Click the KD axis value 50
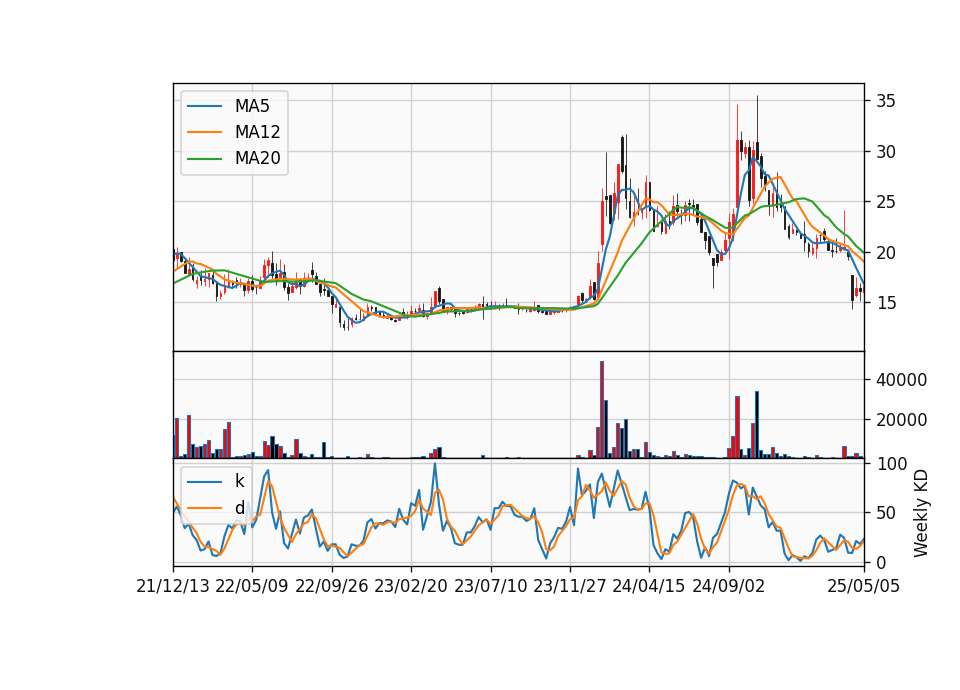The image size is (960, 690). click(885, 513)
